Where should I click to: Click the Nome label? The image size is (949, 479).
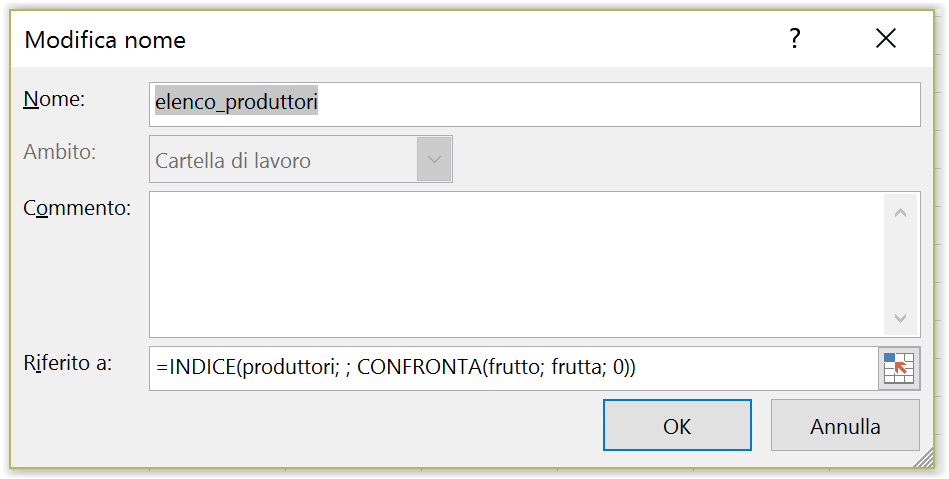[x=54, y=99]
